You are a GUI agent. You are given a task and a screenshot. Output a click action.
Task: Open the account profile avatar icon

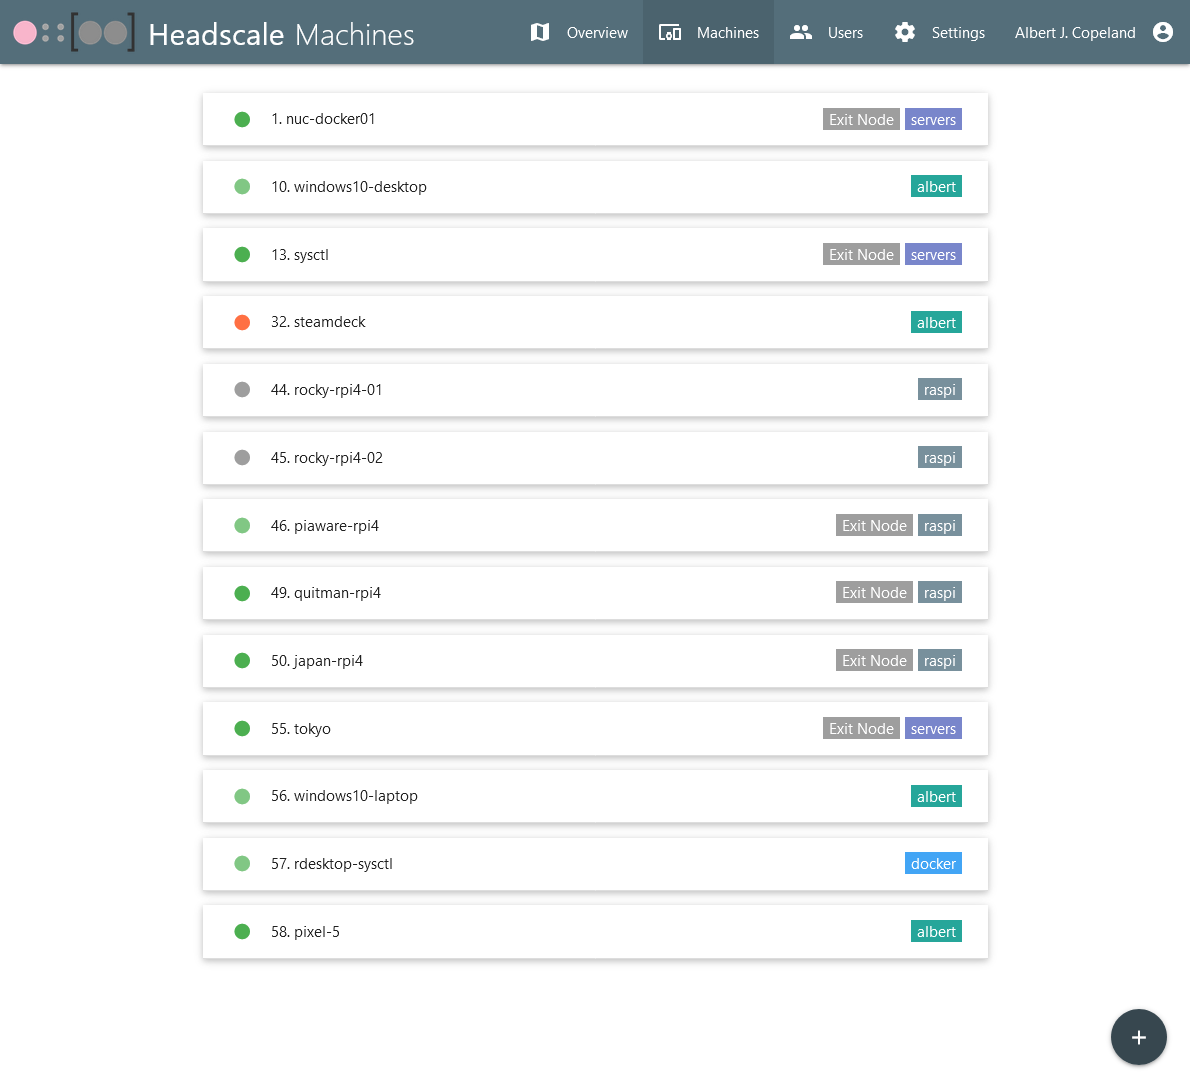coord(1163,32)
